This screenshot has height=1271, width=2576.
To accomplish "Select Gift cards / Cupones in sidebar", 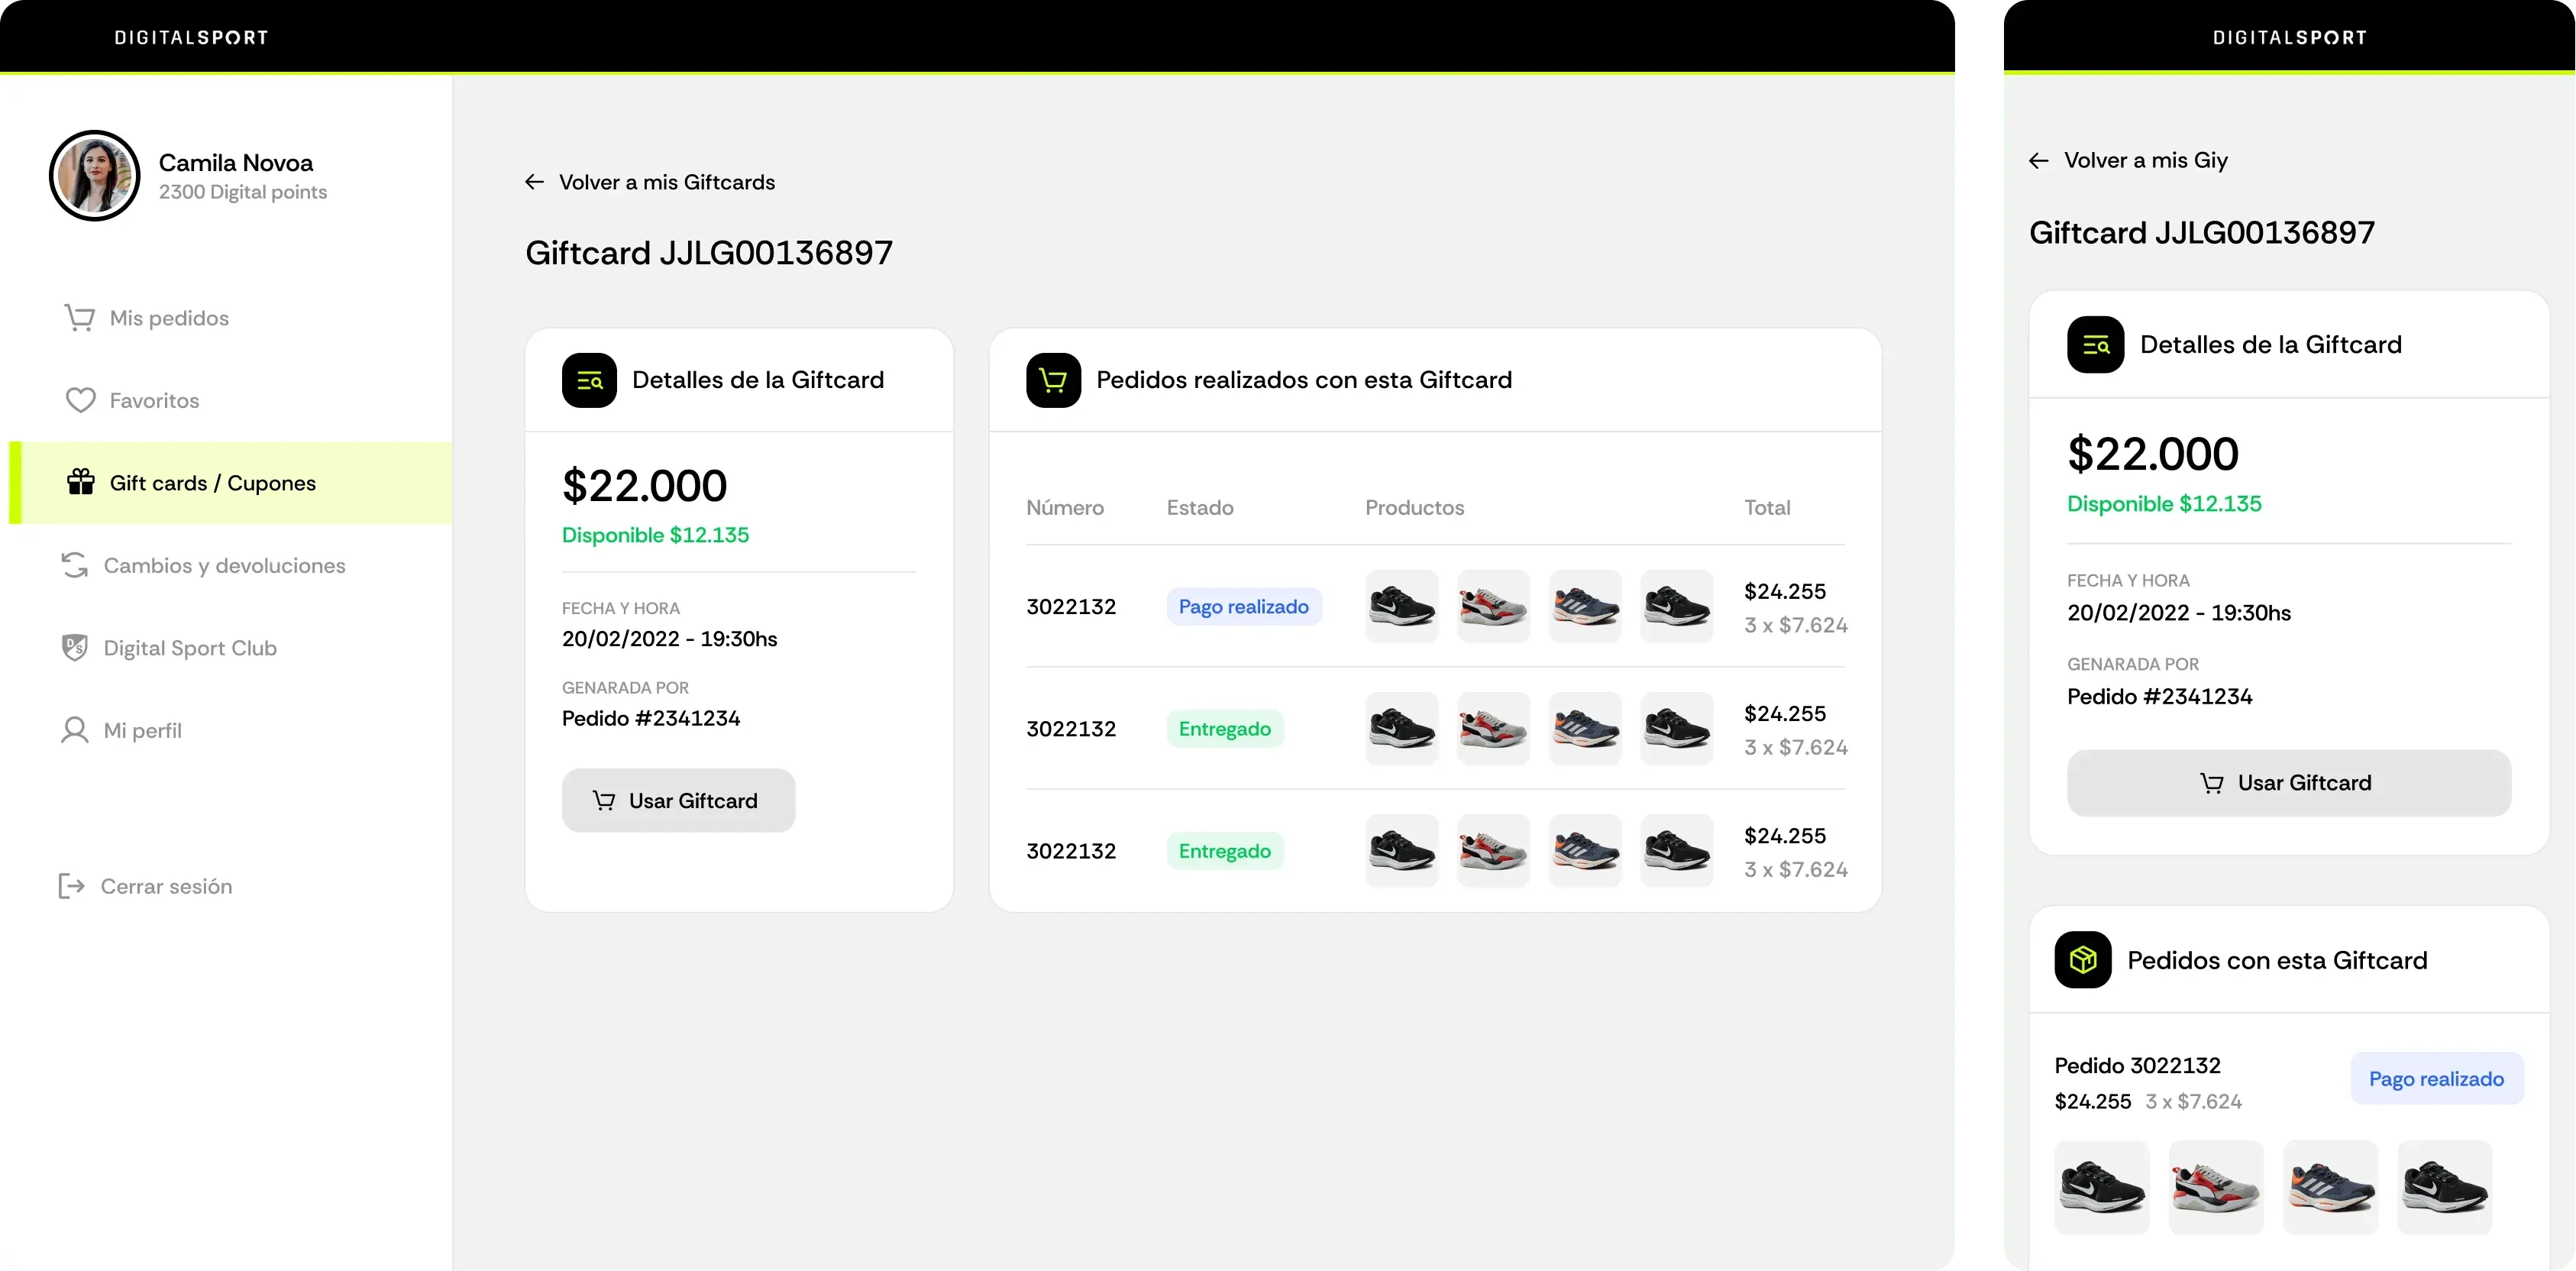I will 212,483.
